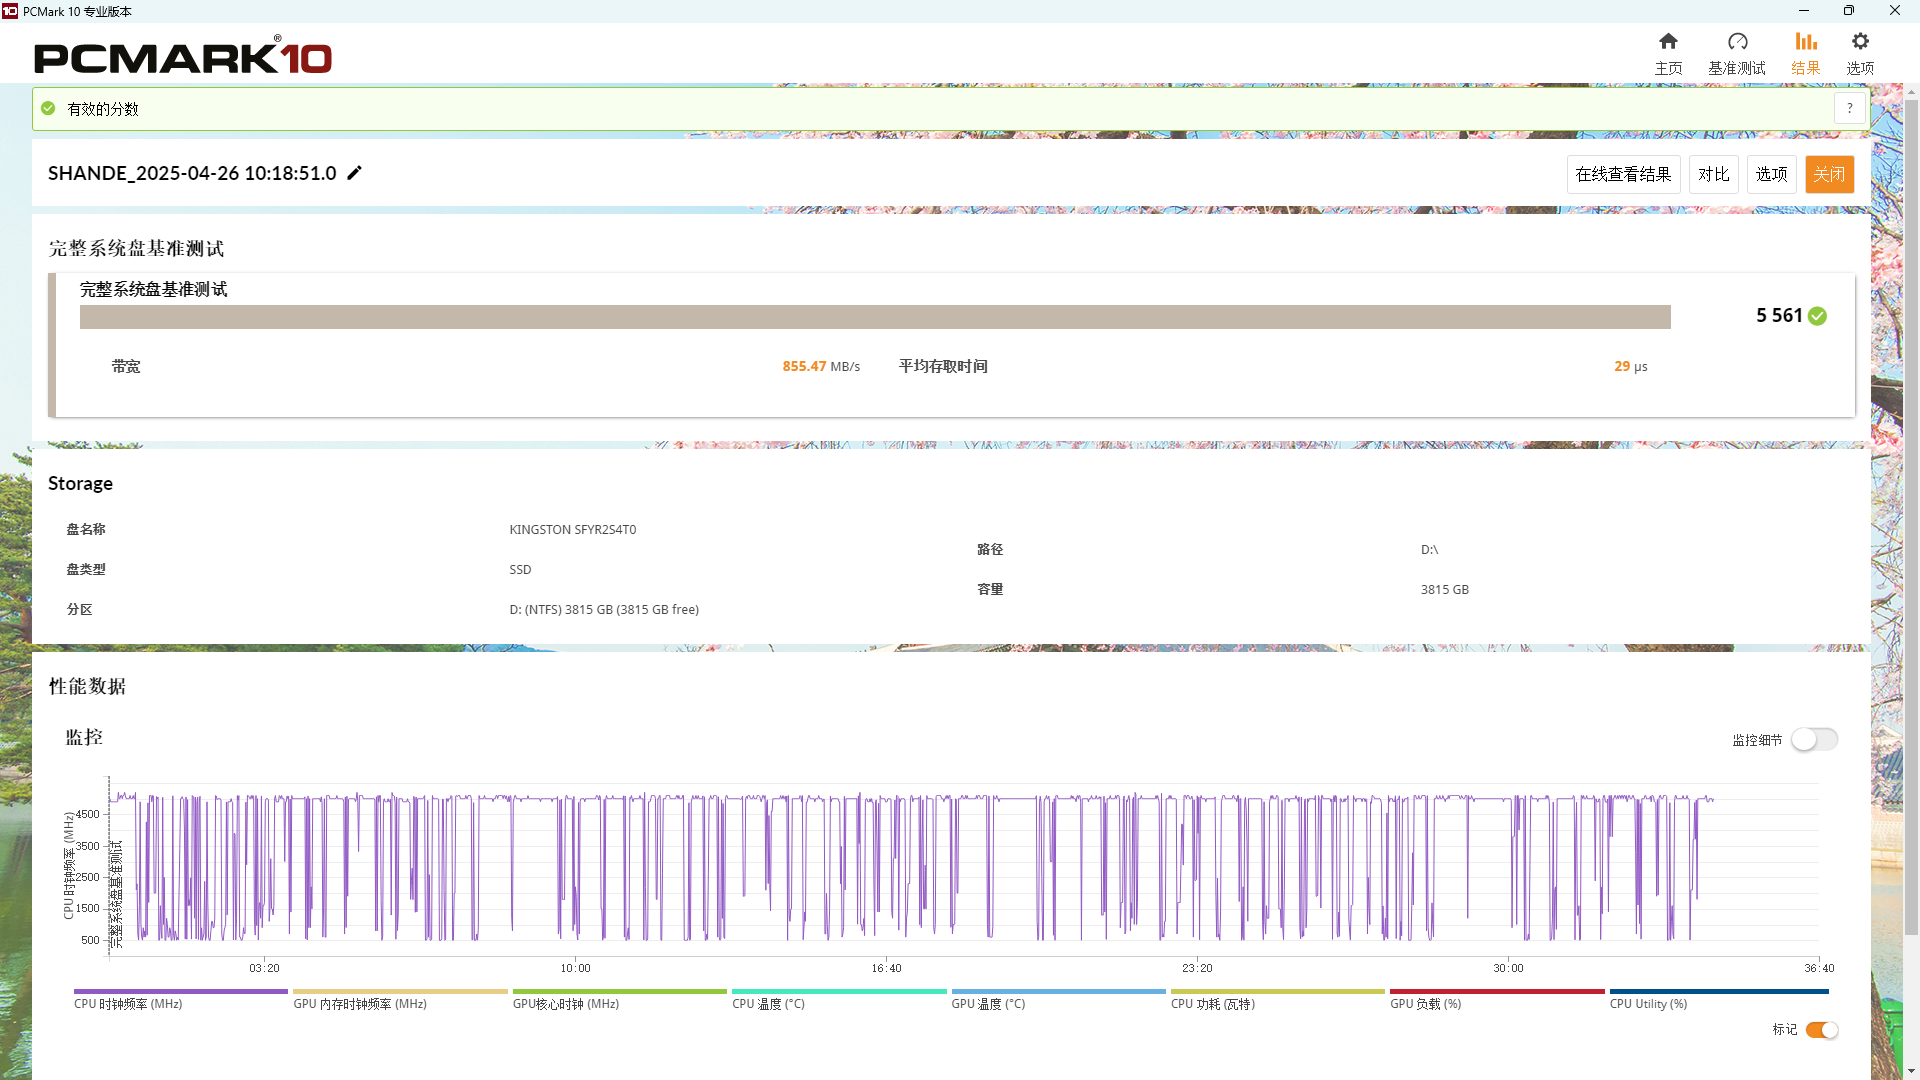Viewport: 1920px width, 1080px height.
Task: Open the Benchmarks (基准测试) gauge icon
Action: (x=1737, y=42)
